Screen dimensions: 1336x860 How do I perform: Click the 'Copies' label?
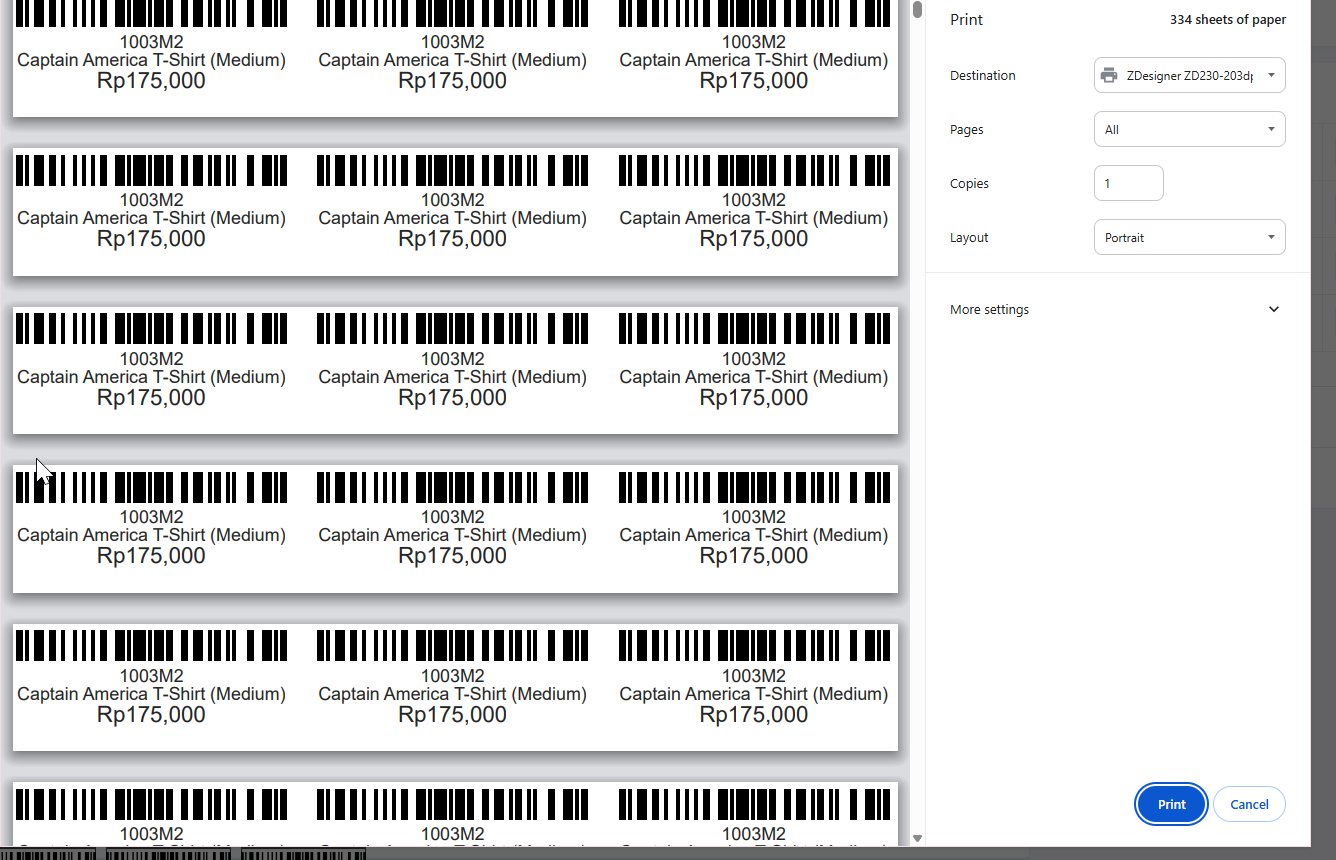click(969, 184)
